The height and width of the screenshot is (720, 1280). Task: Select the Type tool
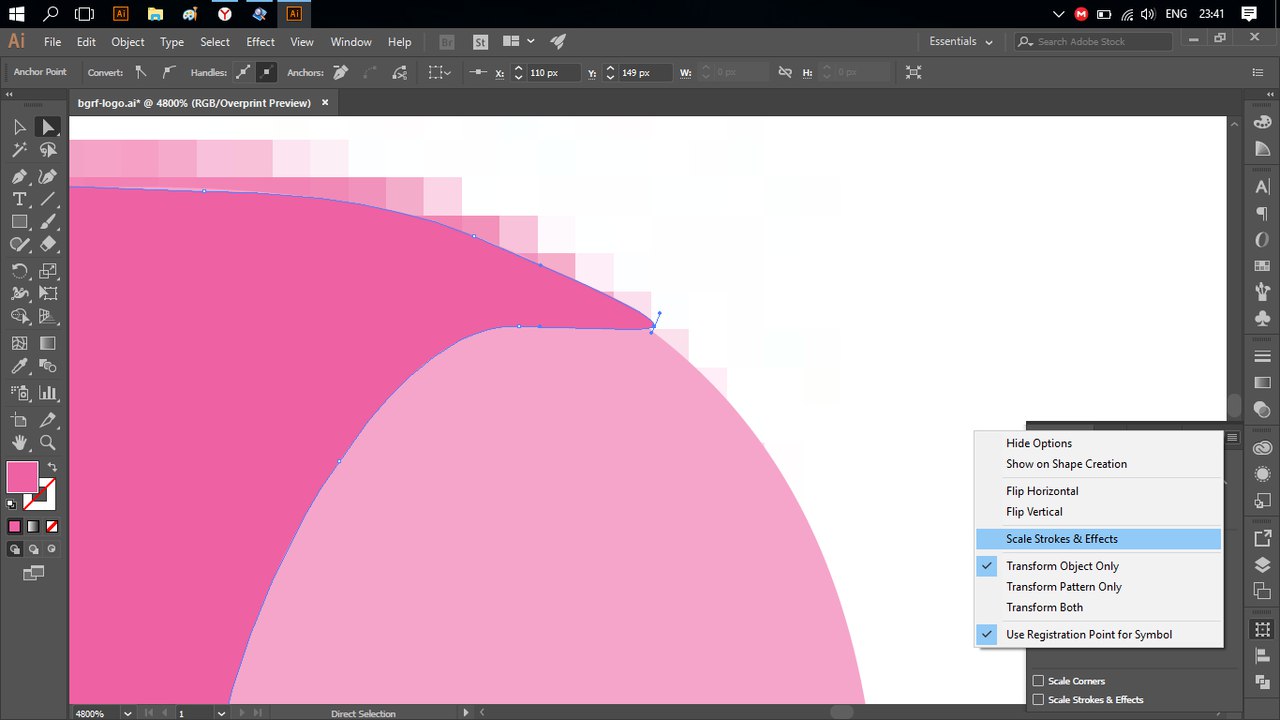[x=19, y=199]
